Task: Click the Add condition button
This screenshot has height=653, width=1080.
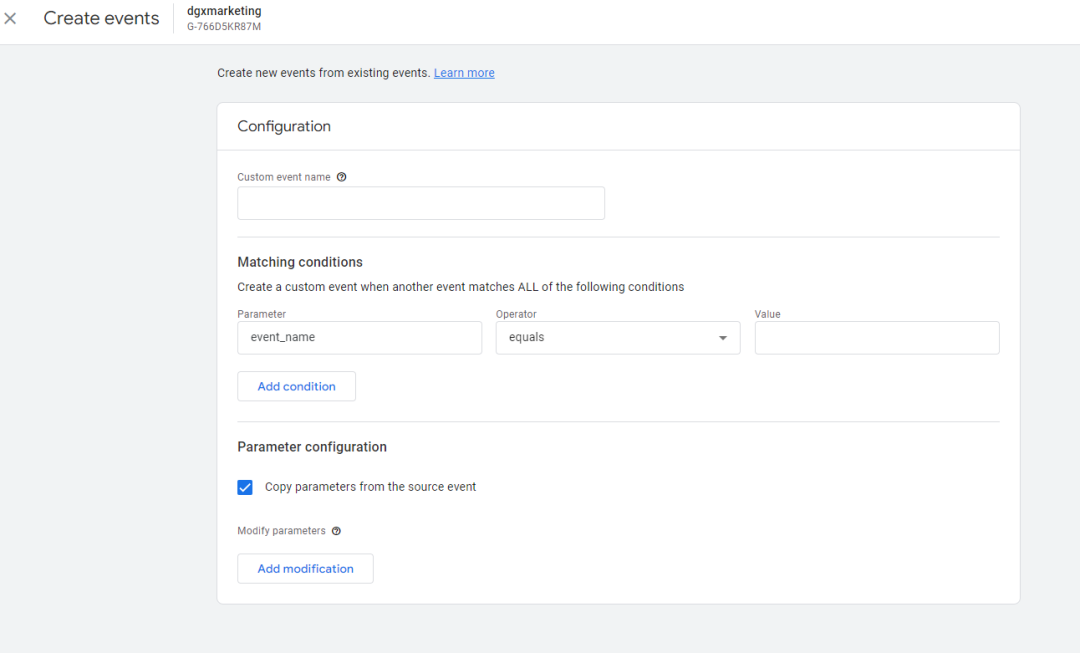Action: 296,386
